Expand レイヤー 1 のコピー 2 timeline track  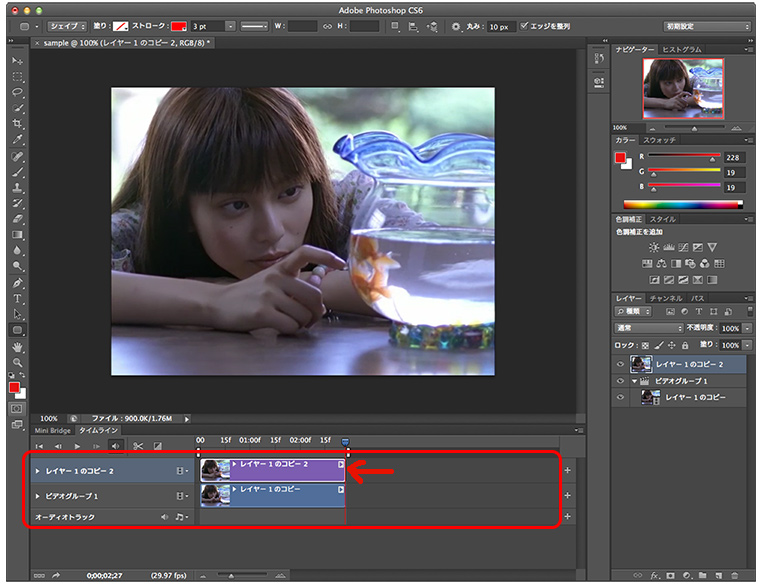(37, 471)
